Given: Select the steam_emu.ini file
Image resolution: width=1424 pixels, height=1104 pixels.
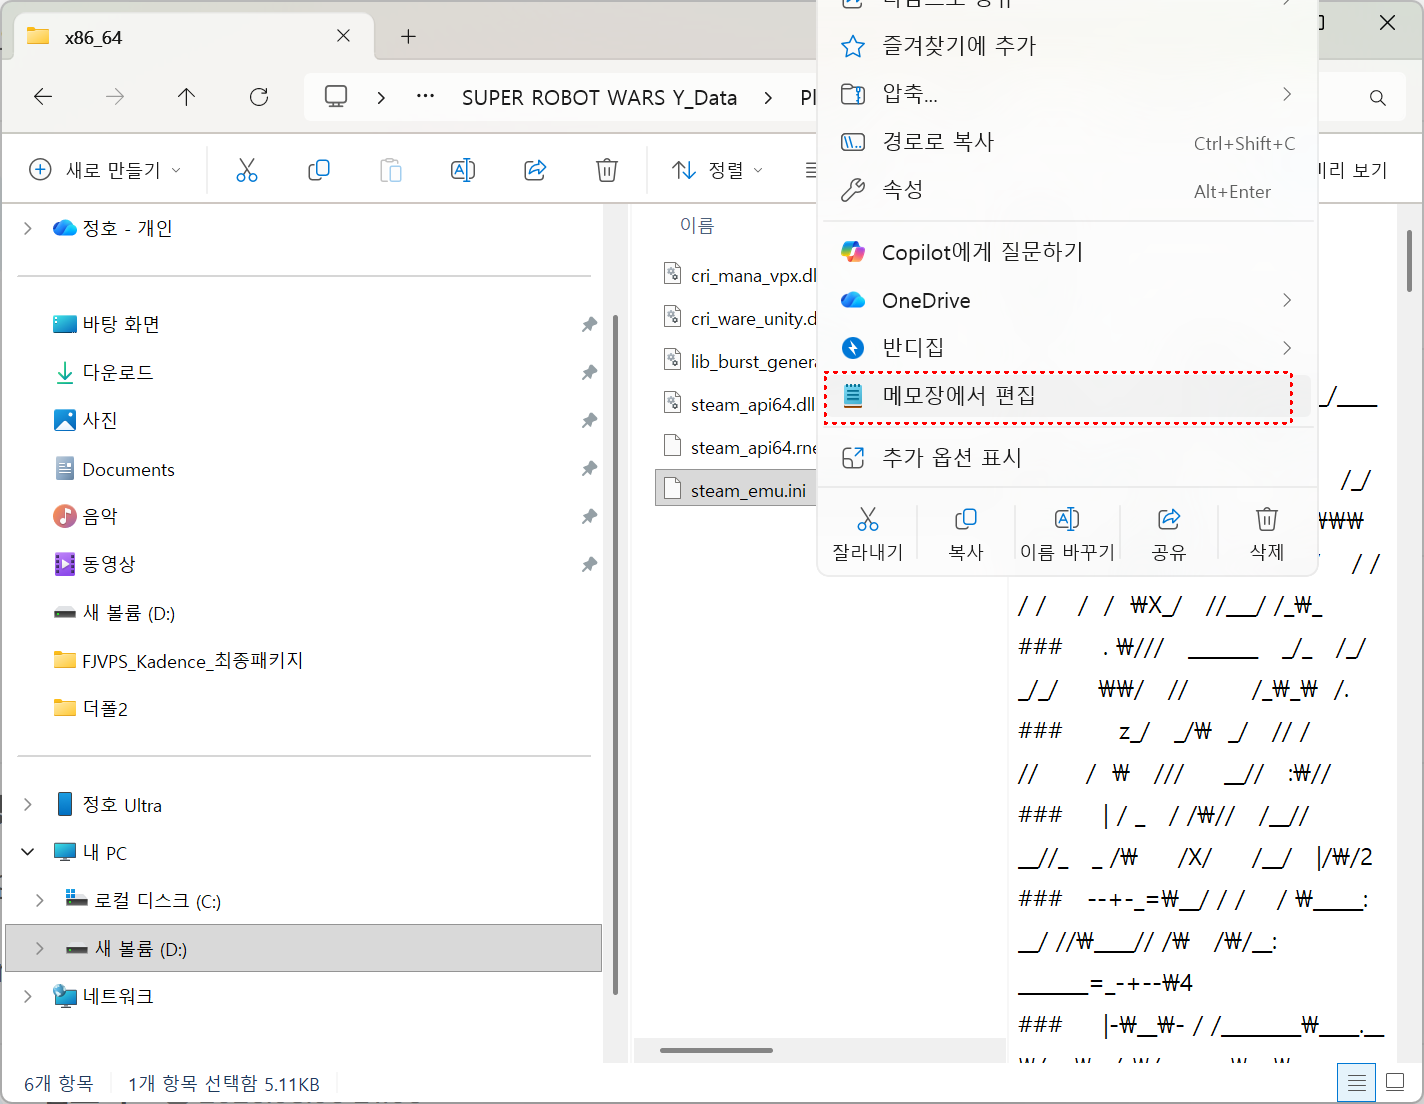Looking at the screenshot, I should [x=737, y=490].
